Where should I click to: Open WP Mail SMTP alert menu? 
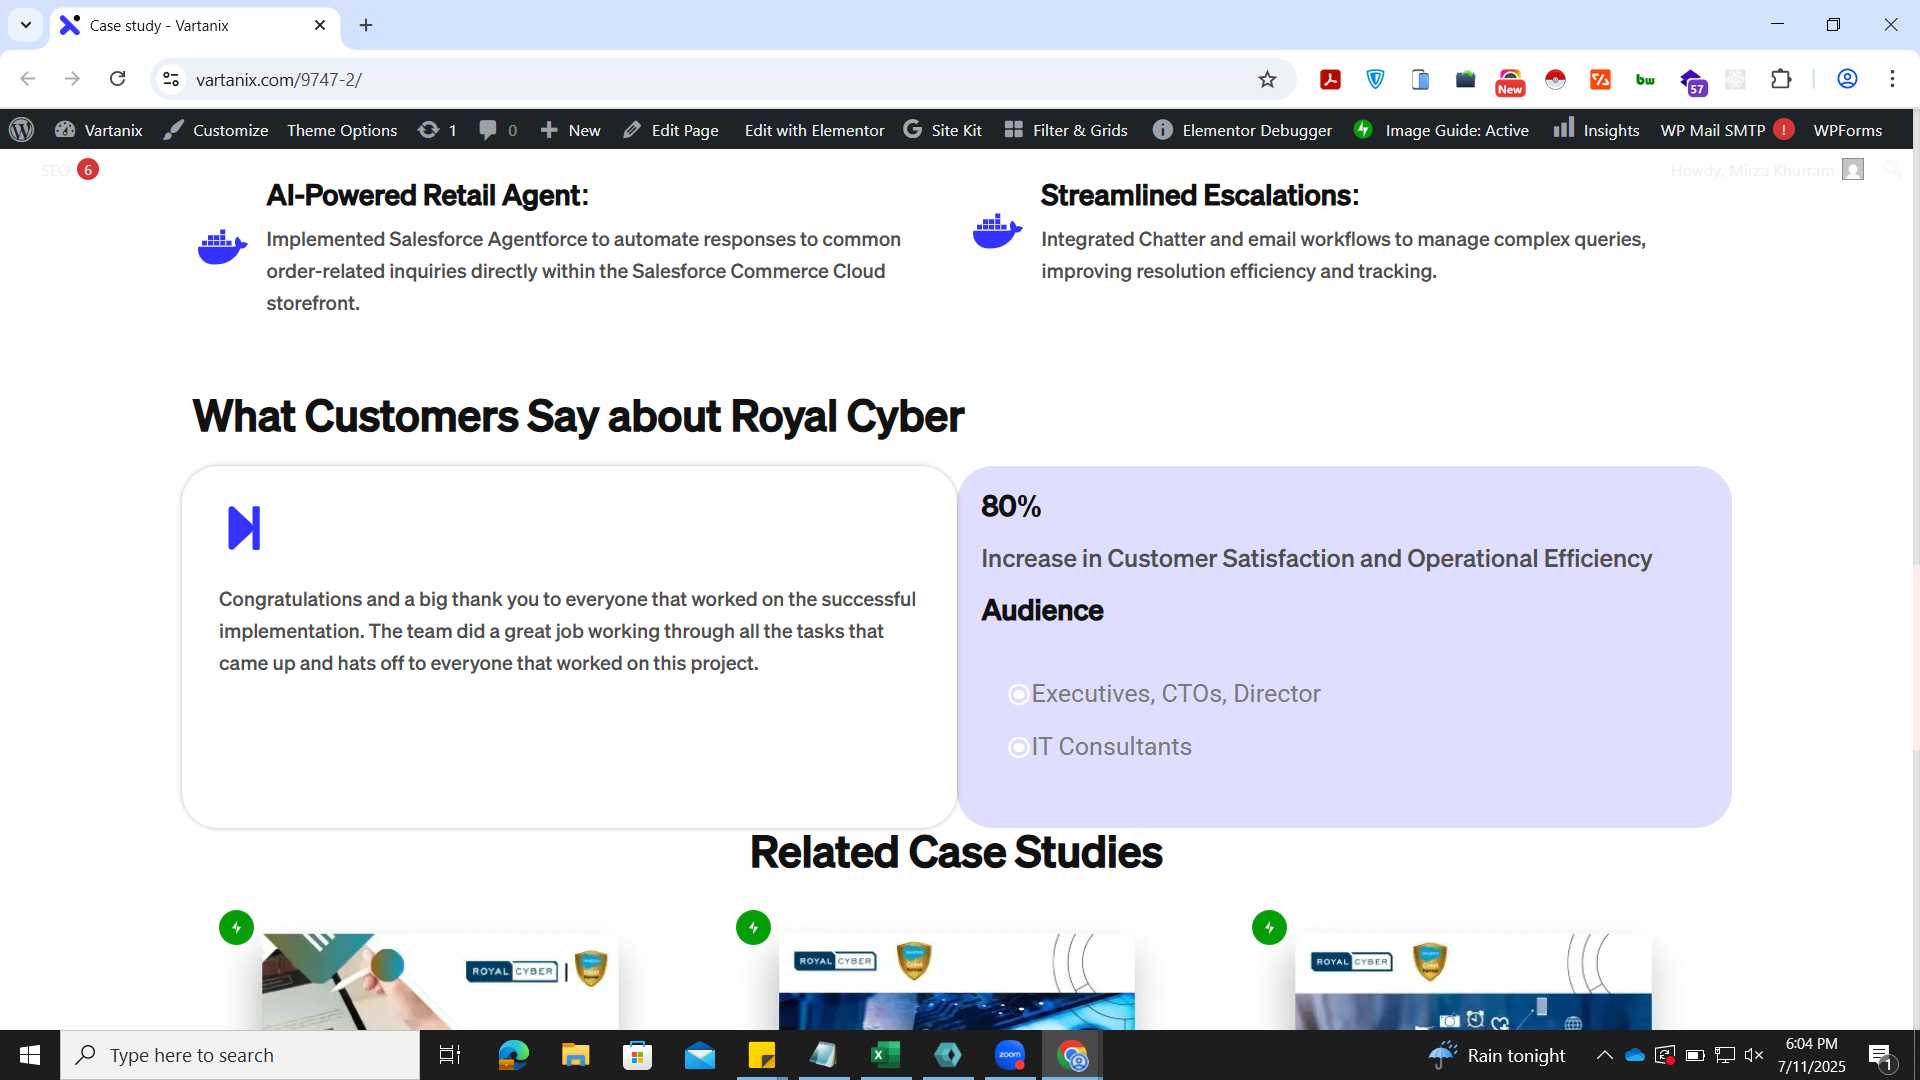(1727, 130)
